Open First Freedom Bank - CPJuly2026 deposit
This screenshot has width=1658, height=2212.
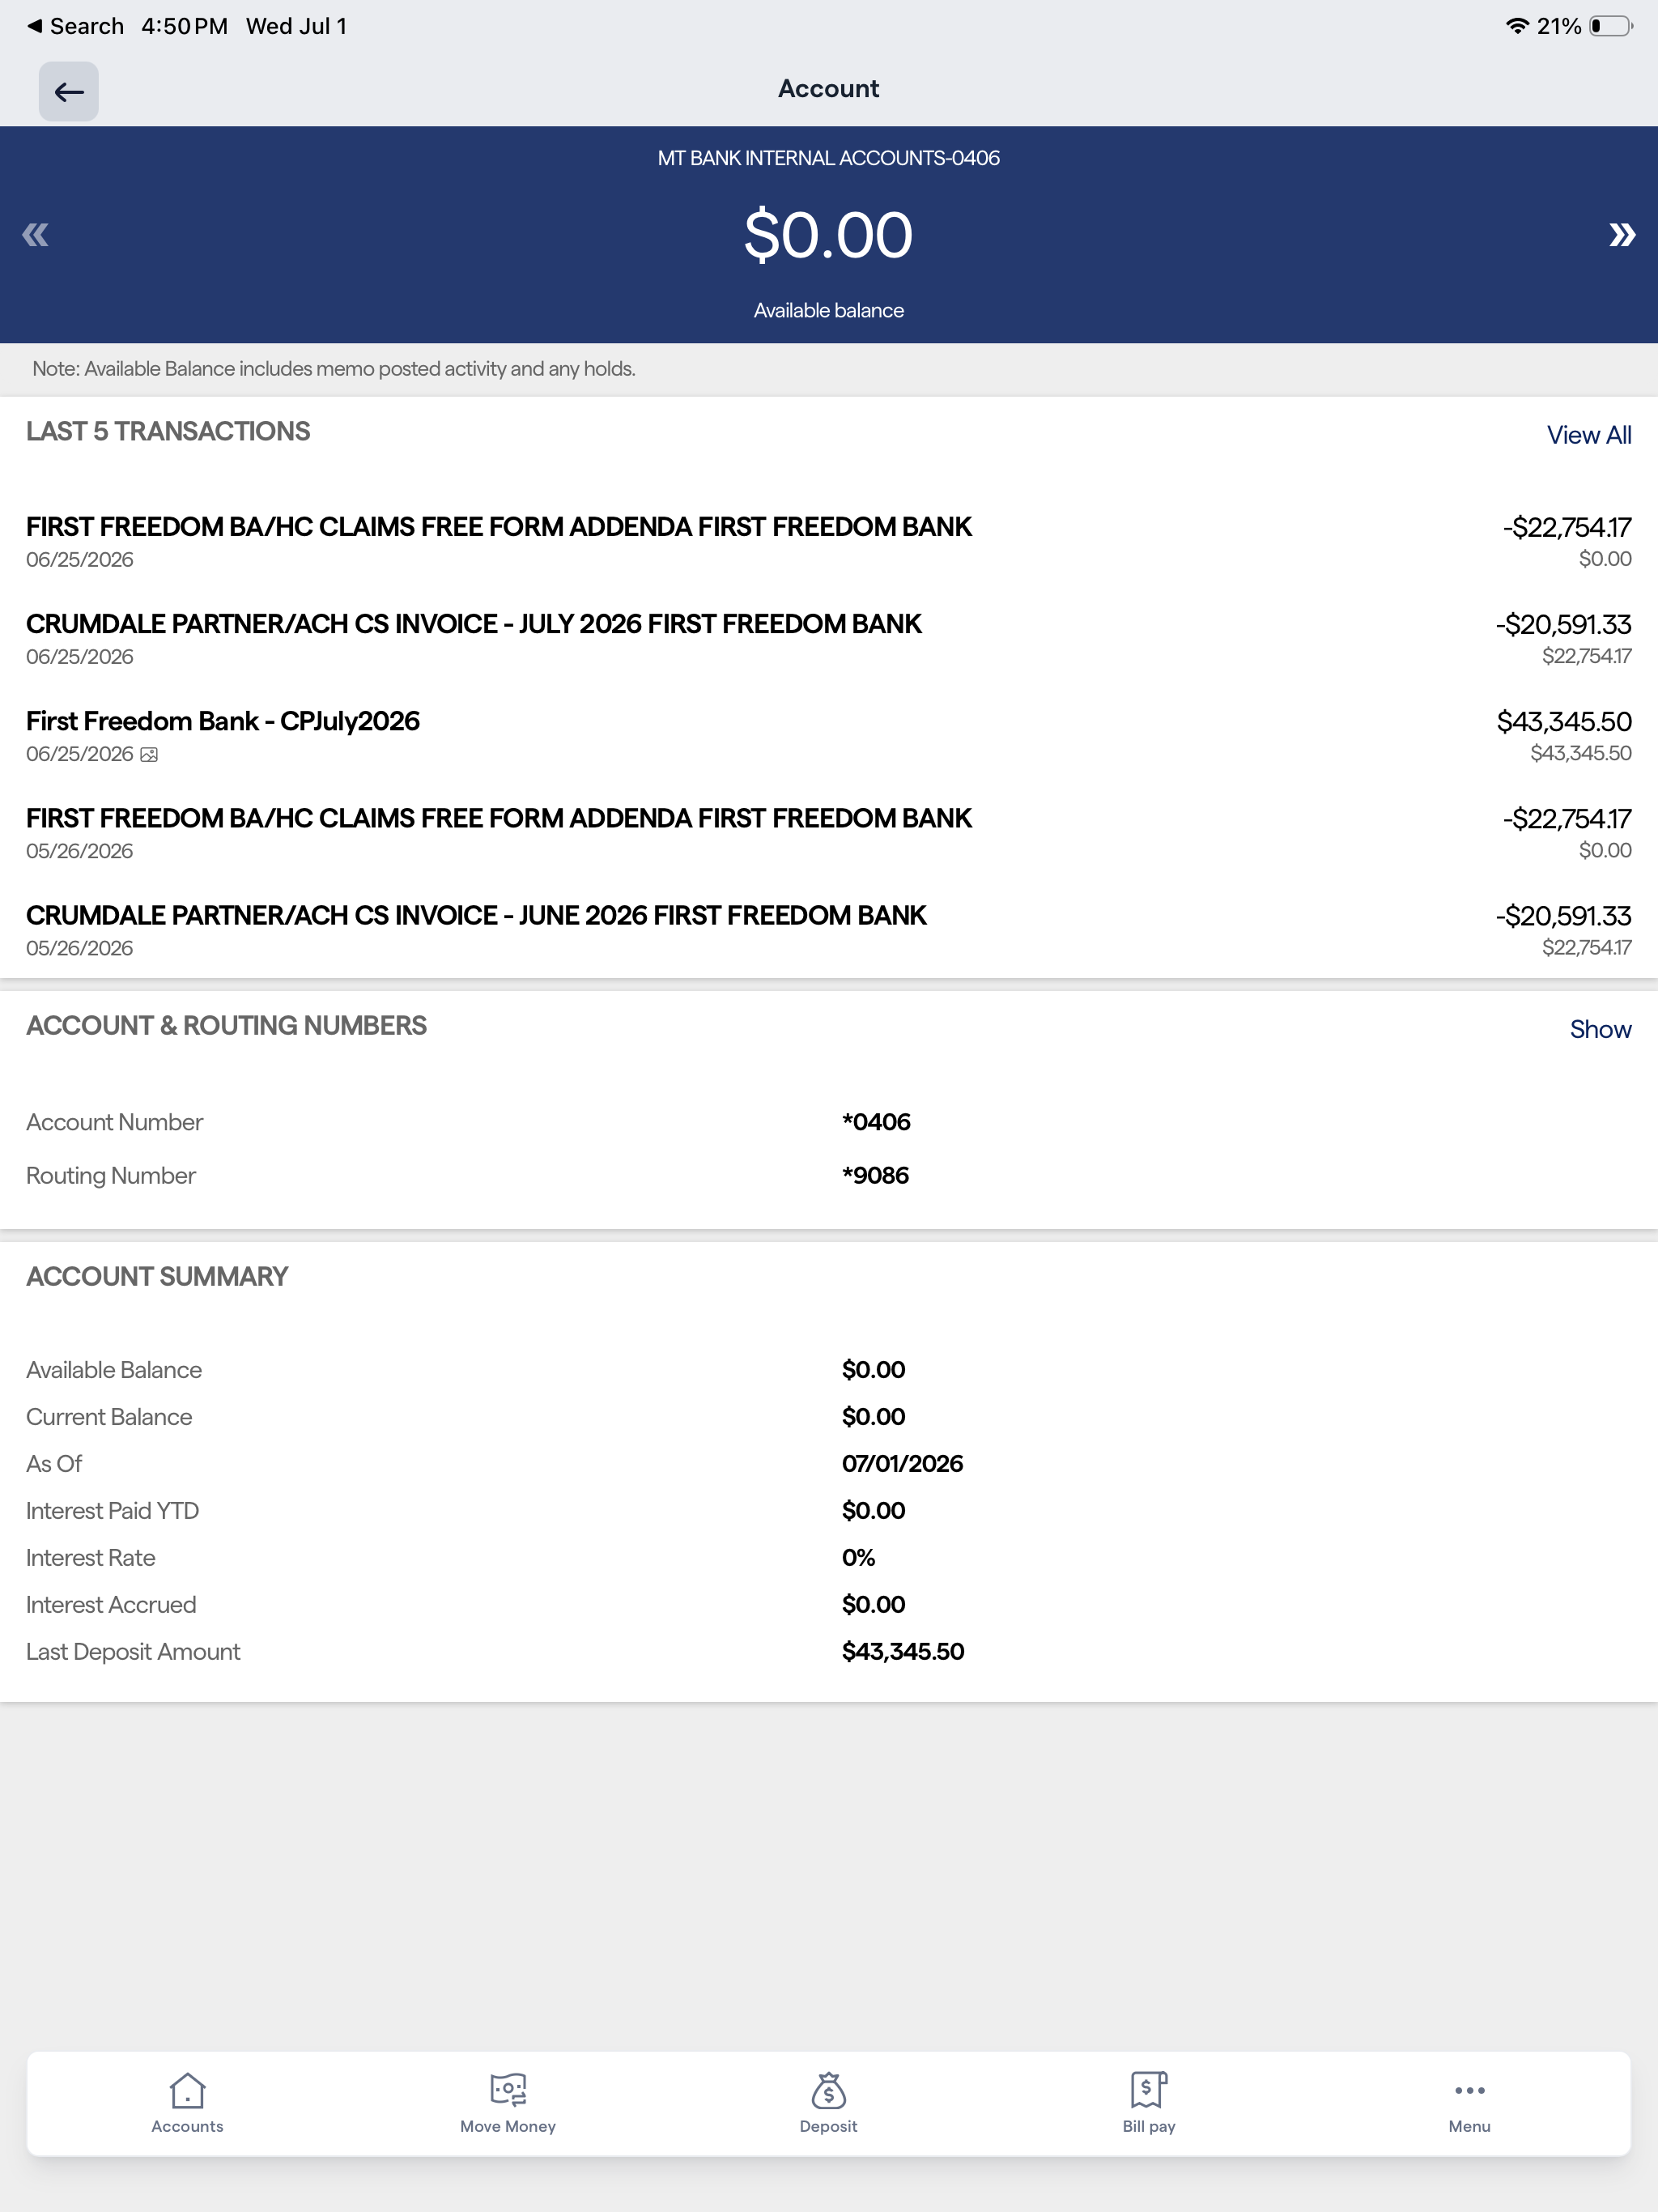pyautogui.click(x=829, y=736)
